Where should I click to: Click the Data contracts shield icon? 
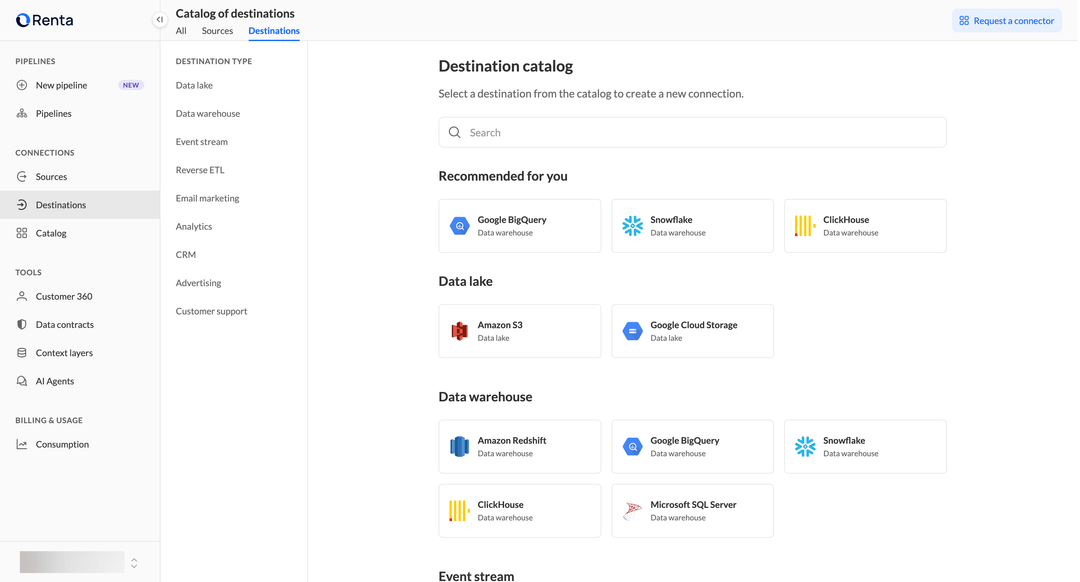(x=22, y=325)
